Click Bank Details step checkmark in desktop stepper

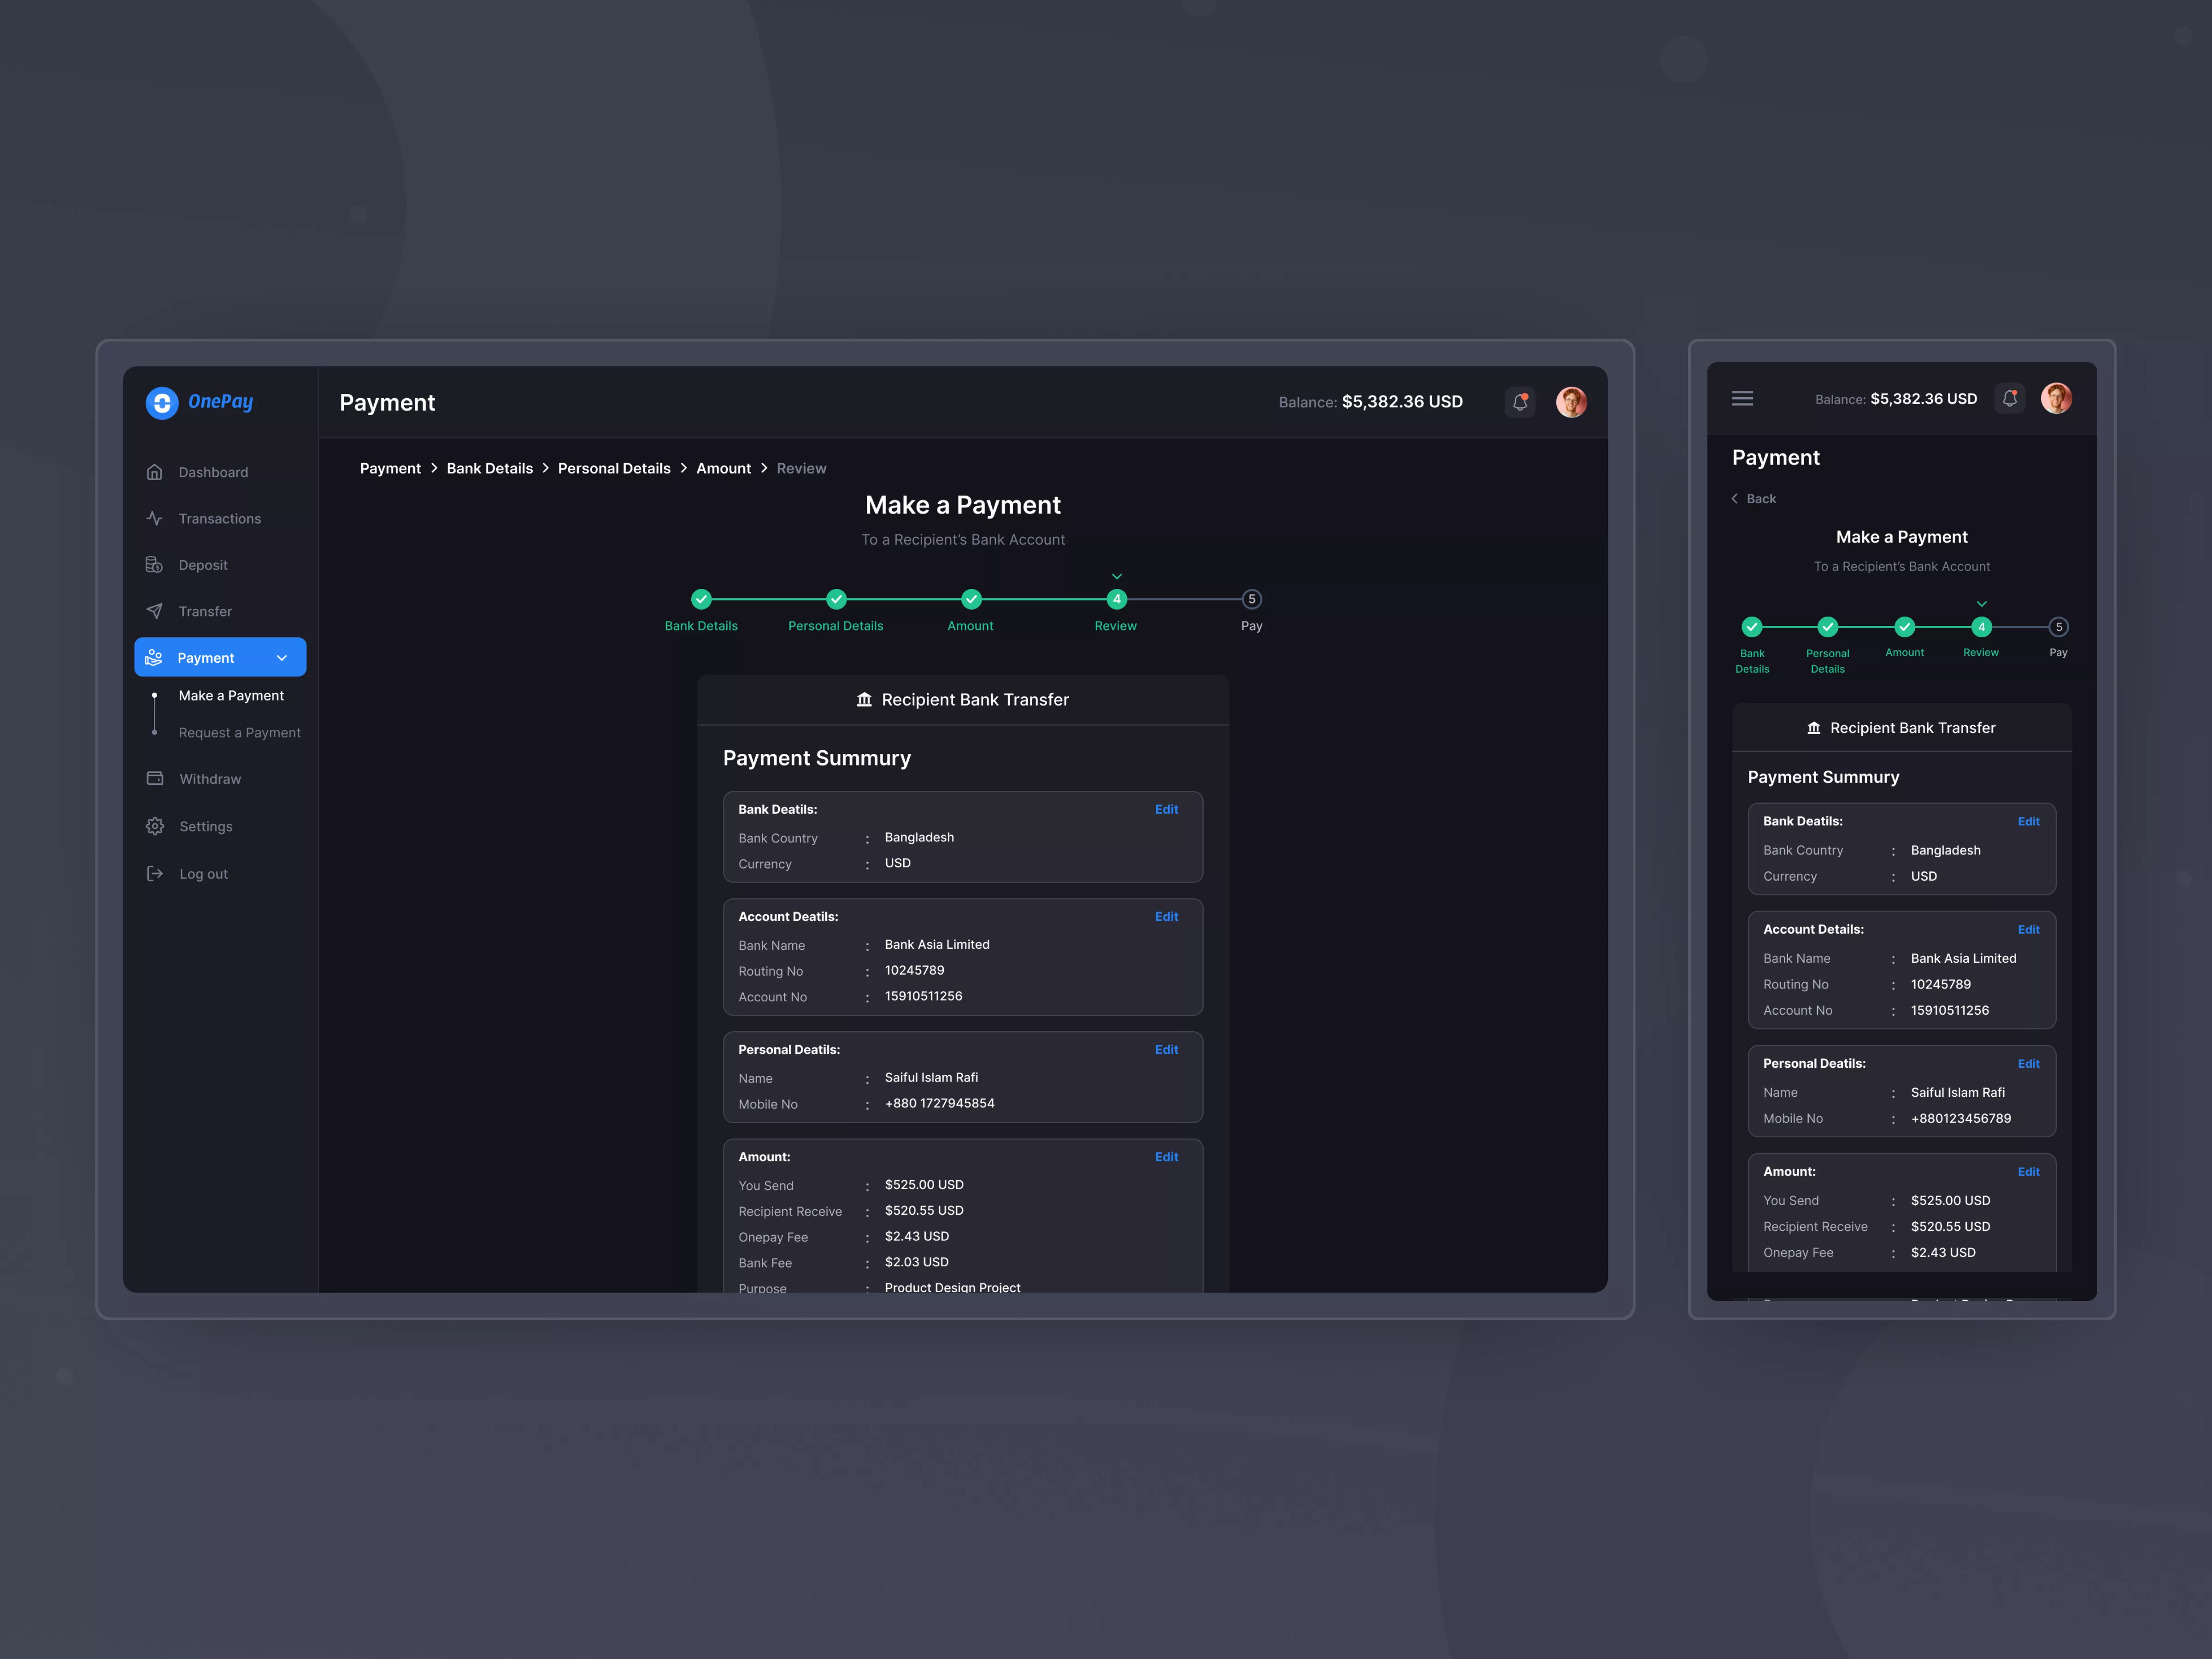(x=701, y=599)
